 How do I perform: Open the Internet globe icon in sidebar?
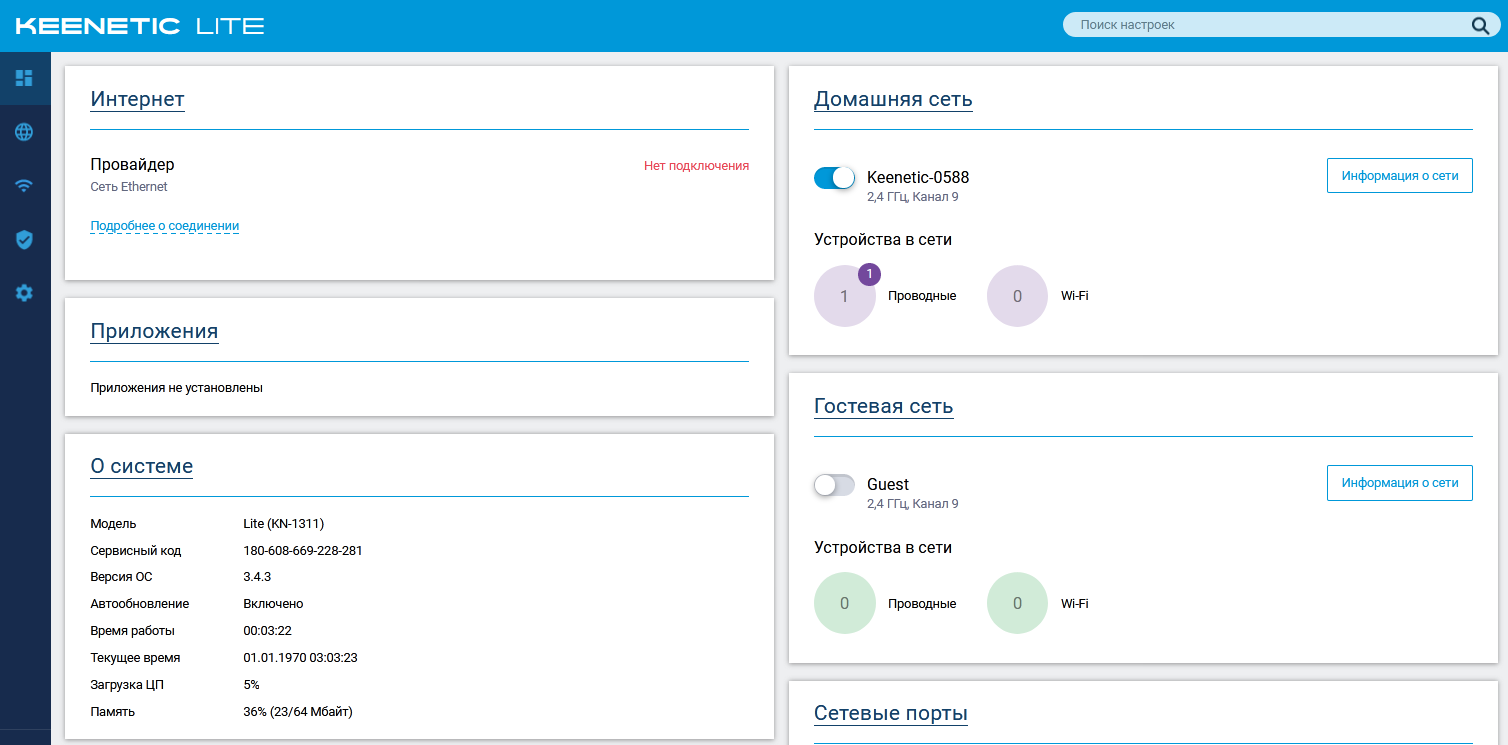point(24,132)
